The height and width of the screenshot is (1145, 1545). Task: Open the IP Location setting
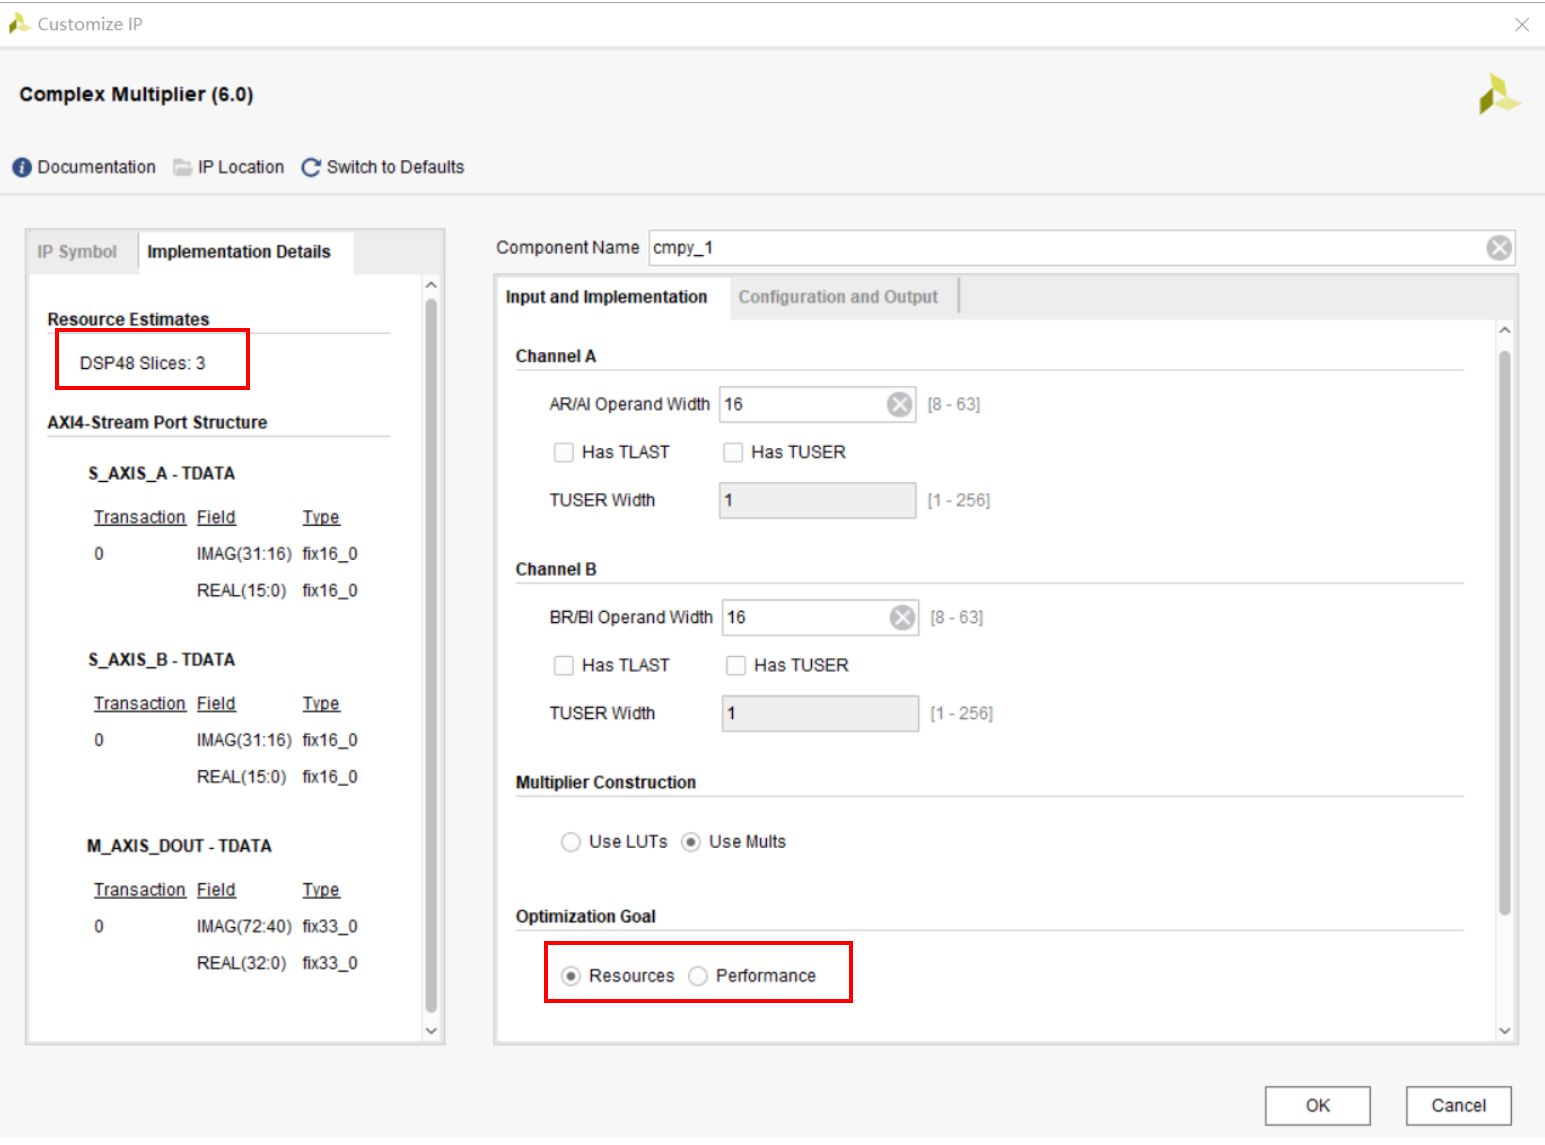(229, 167)
